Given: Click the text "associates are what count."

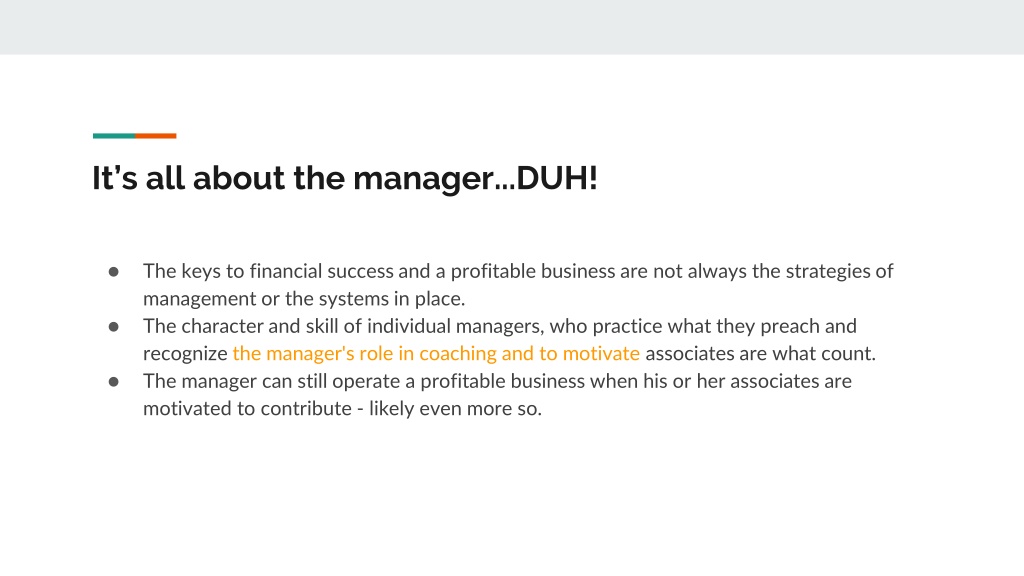Looking at the screenshot, I should (760, 353).
